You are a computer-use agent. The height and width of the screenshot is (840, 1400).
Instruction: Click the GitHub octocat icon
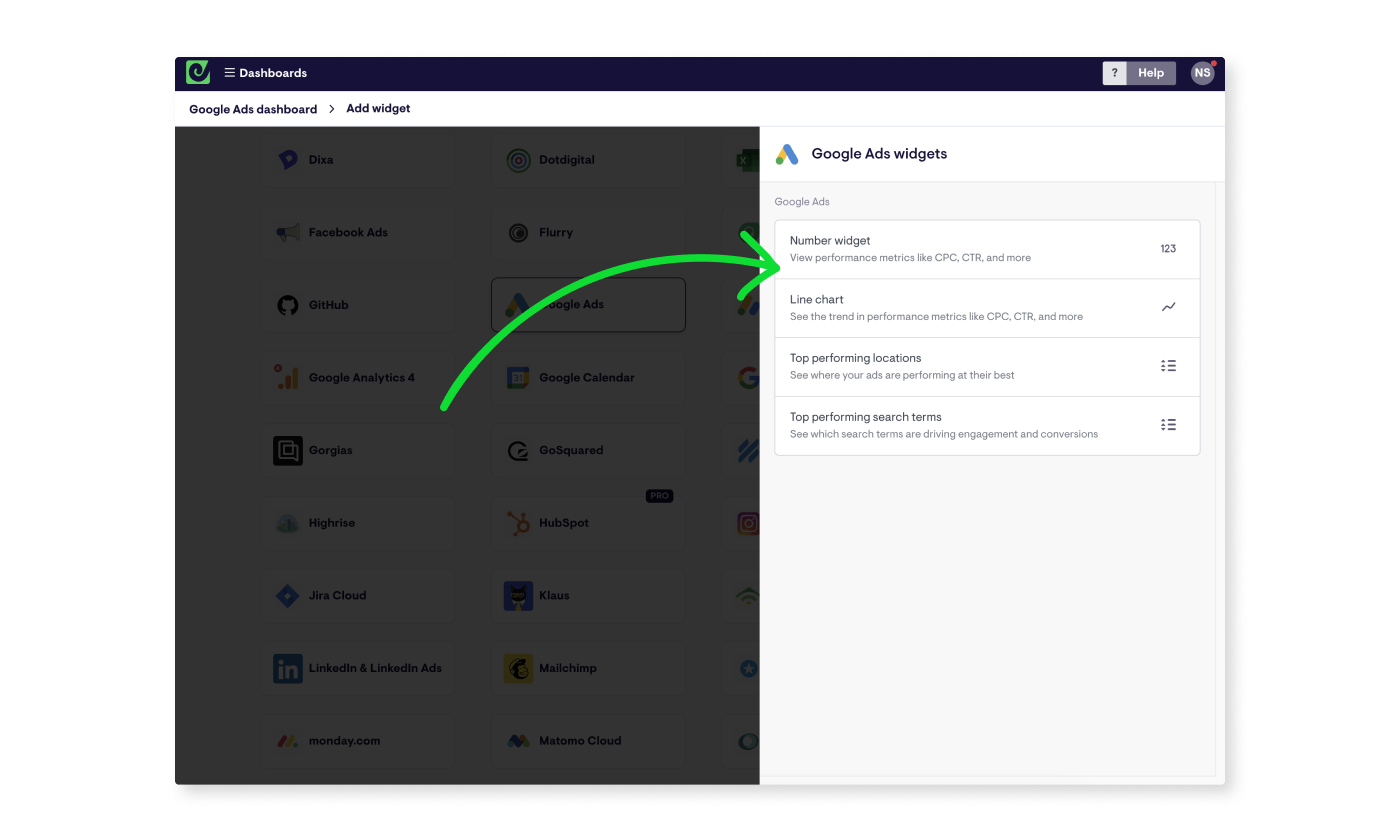coord(288,305)
